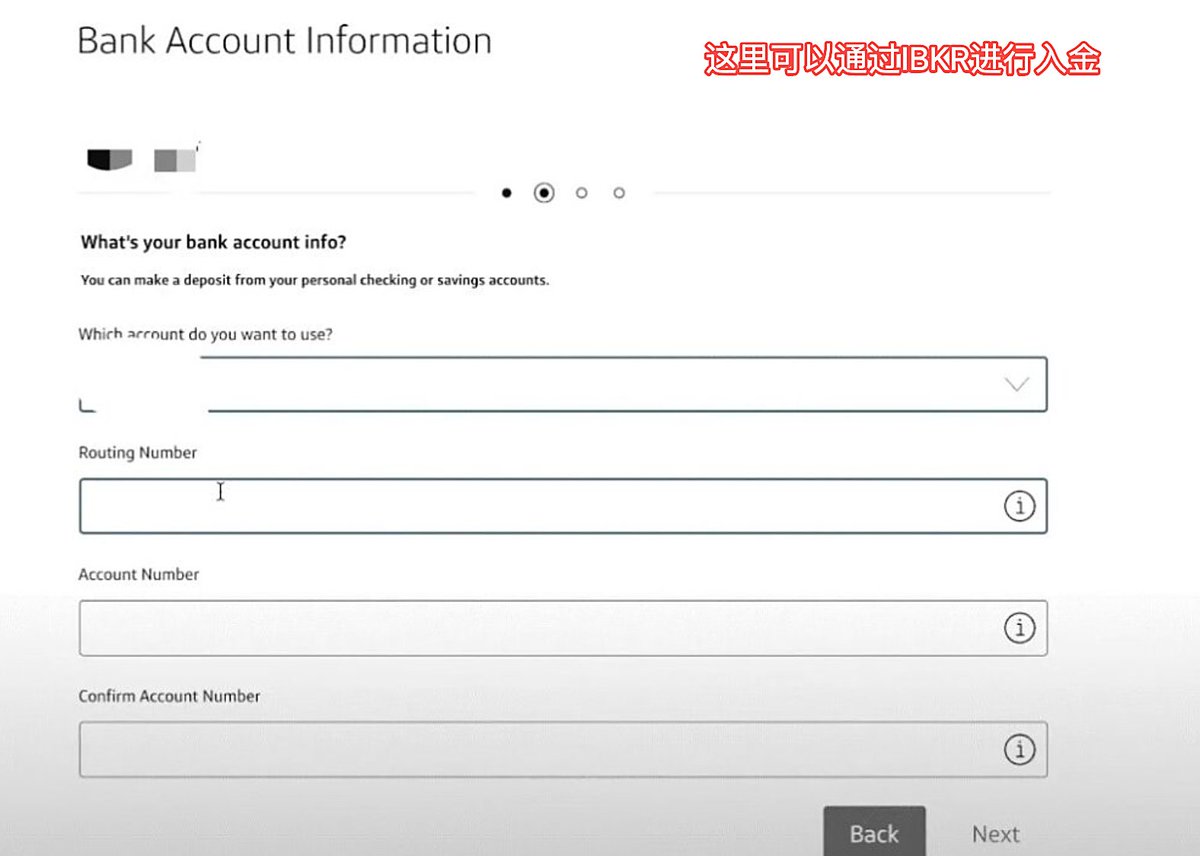Focus the Confirm Account Number field
Image resolution: width=1200 pixels, height=856 pixels.
pyautogui.click(x=563, y=749)
